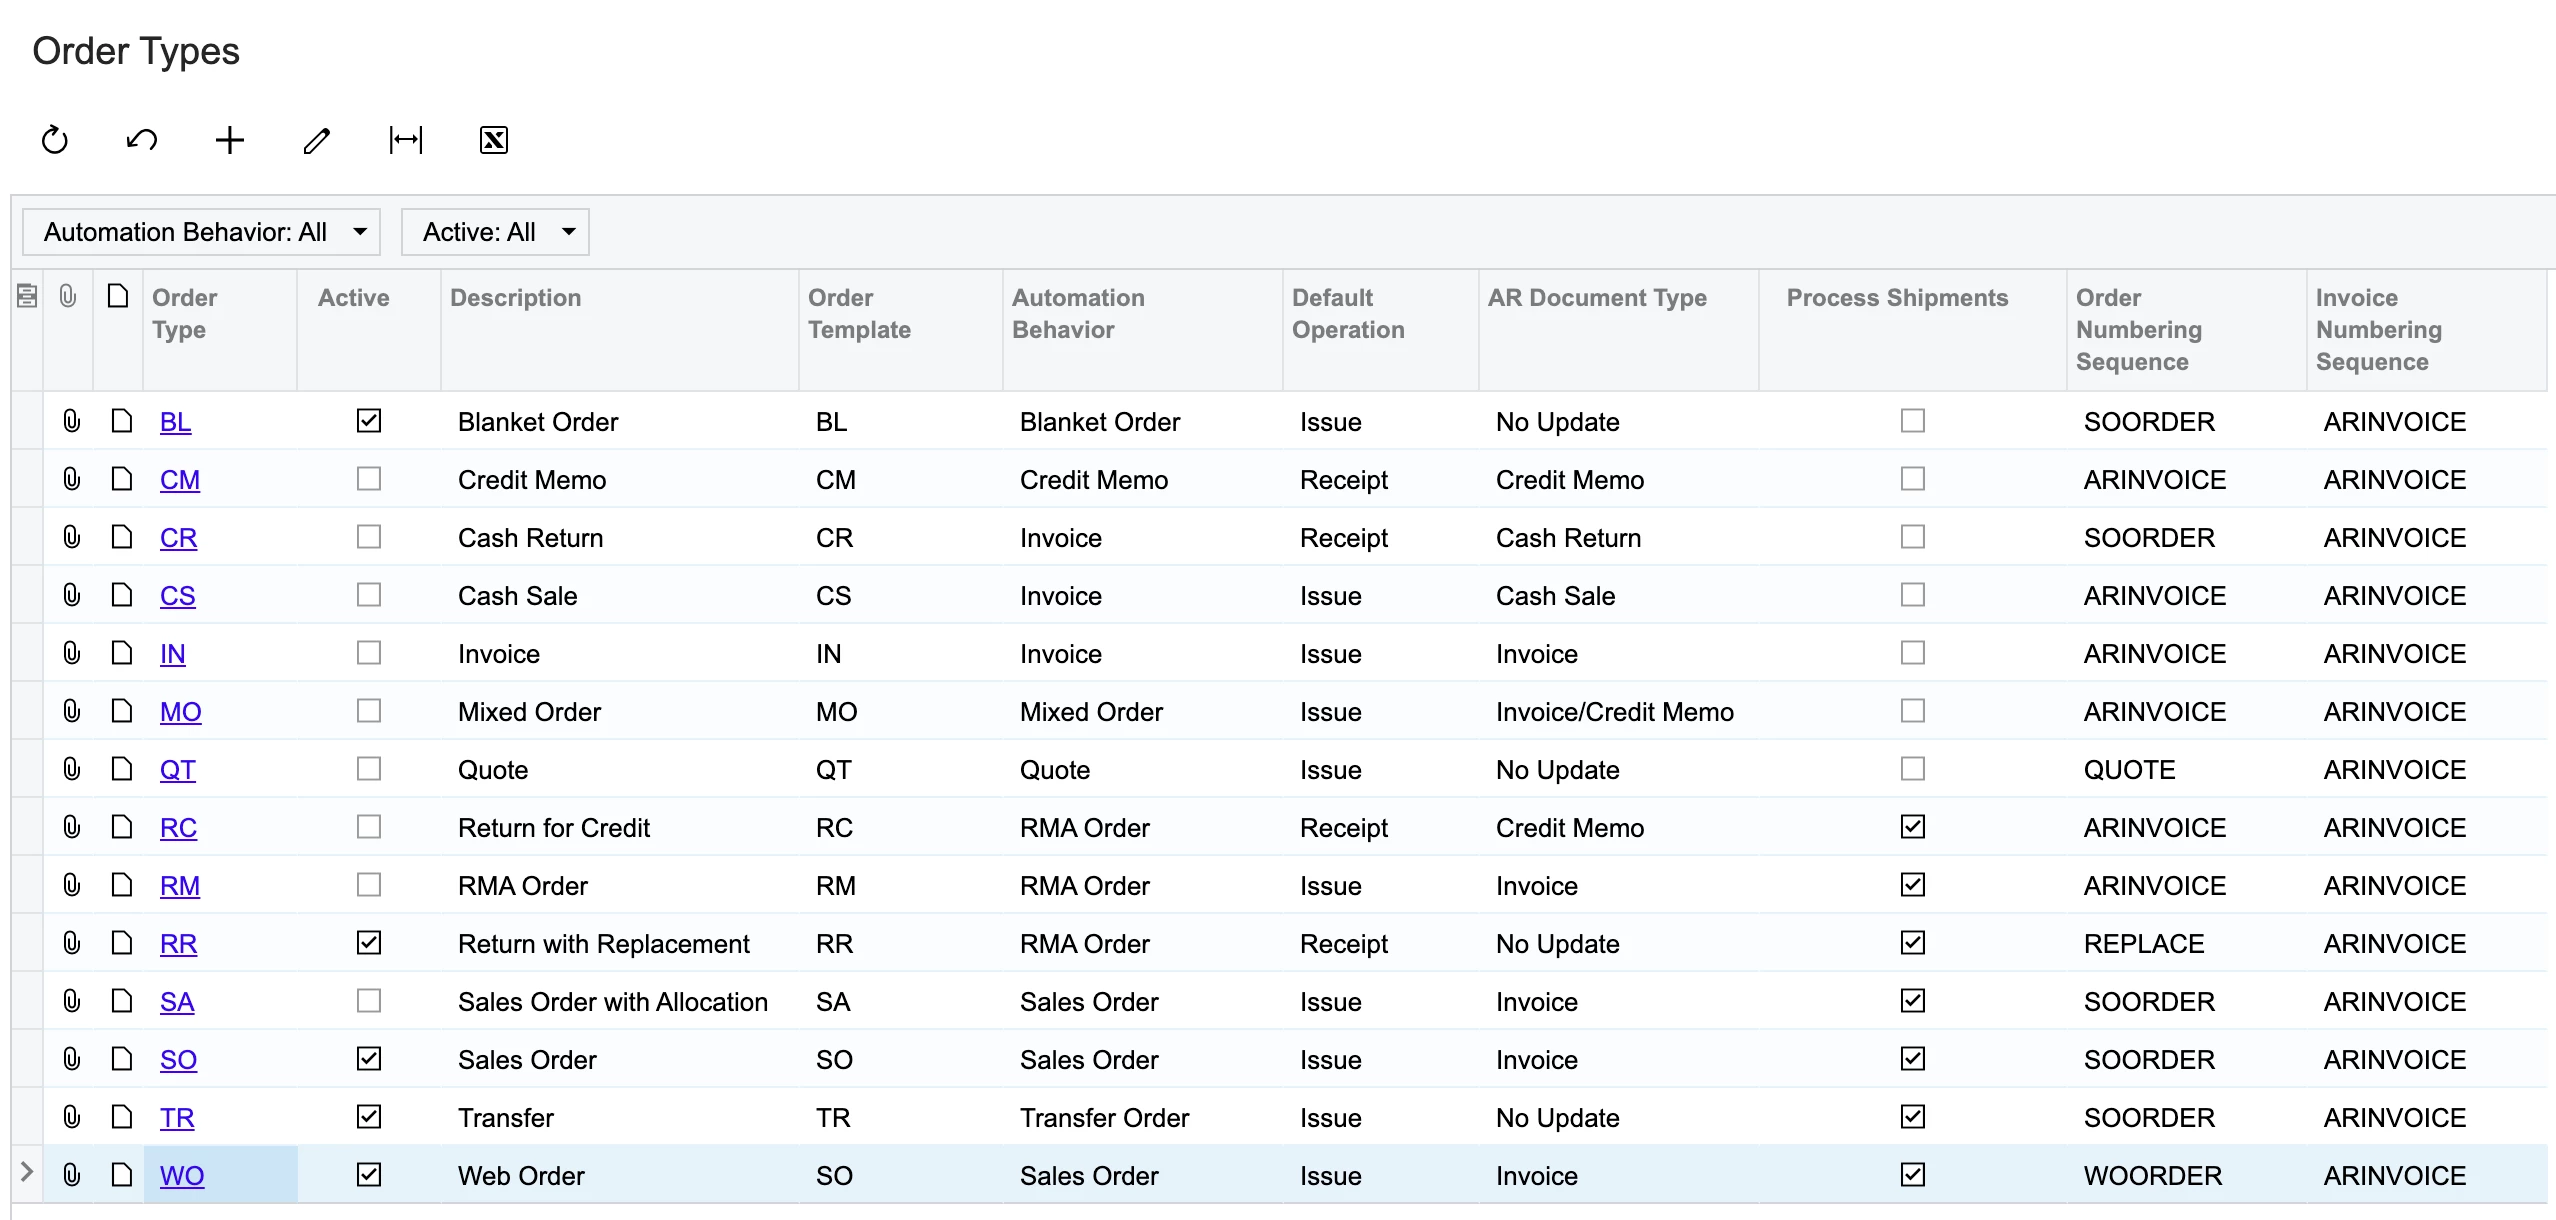Image resolution: width=2556 pixels, height=1220 pixels.
Task: Add new row with plus icon
Action: click(x=230, y=140)
